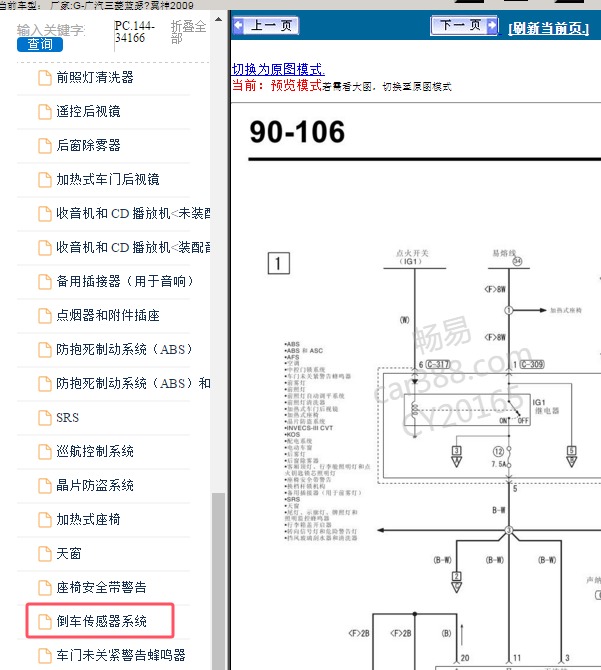
Task: Open the 天窗 entry
Action: pos(69,554)
